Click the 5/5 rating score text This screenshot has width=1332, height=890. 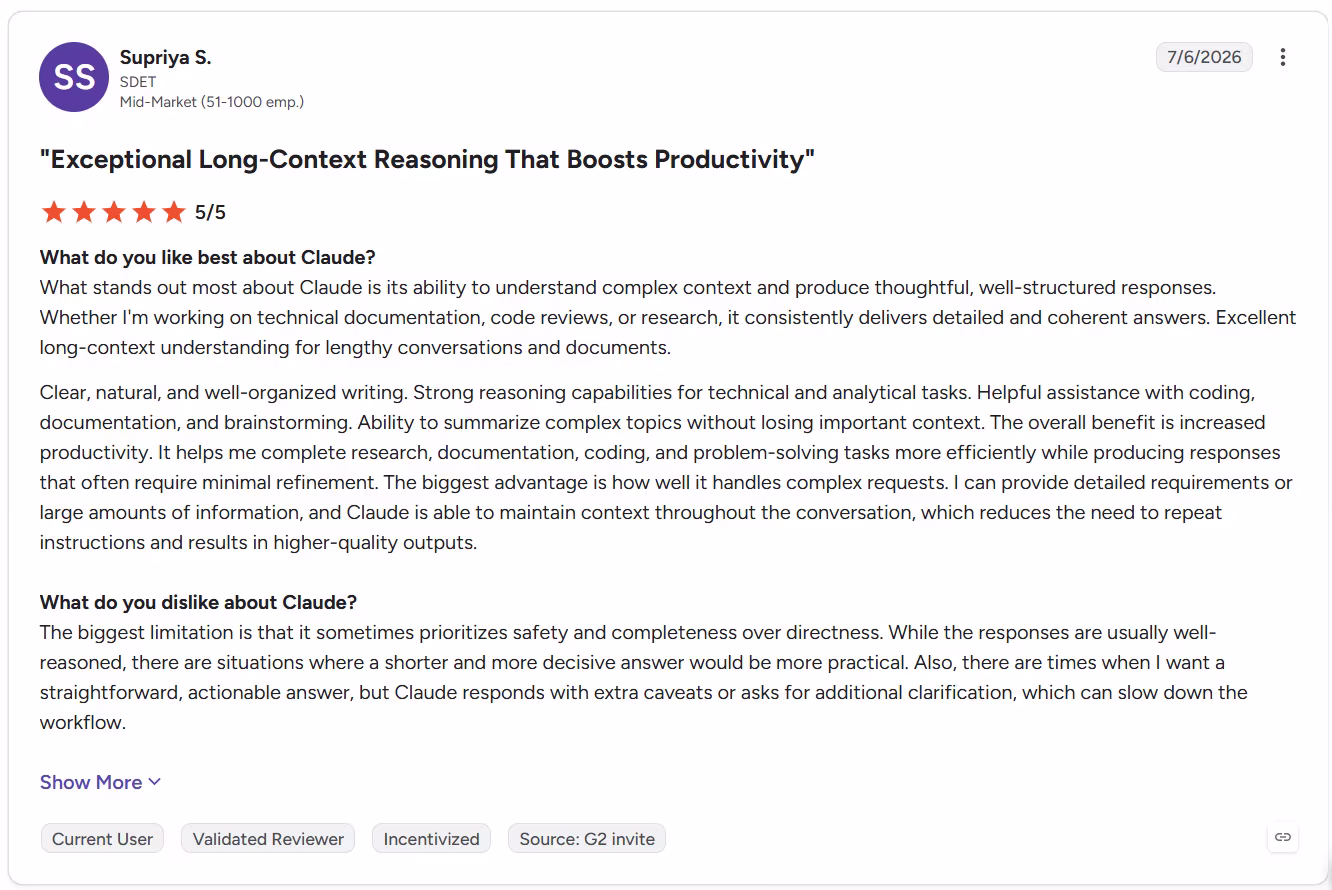pyautogui.click(x=210, y=212)
